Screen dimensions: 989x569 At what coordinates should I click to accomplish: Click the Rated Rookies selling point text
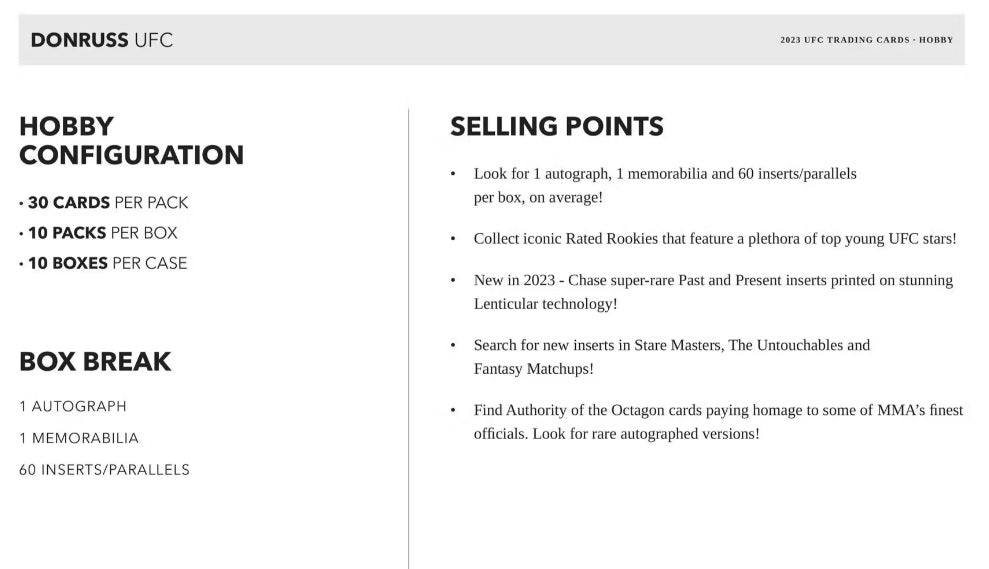pyautogui.click(x=714, y=239)
